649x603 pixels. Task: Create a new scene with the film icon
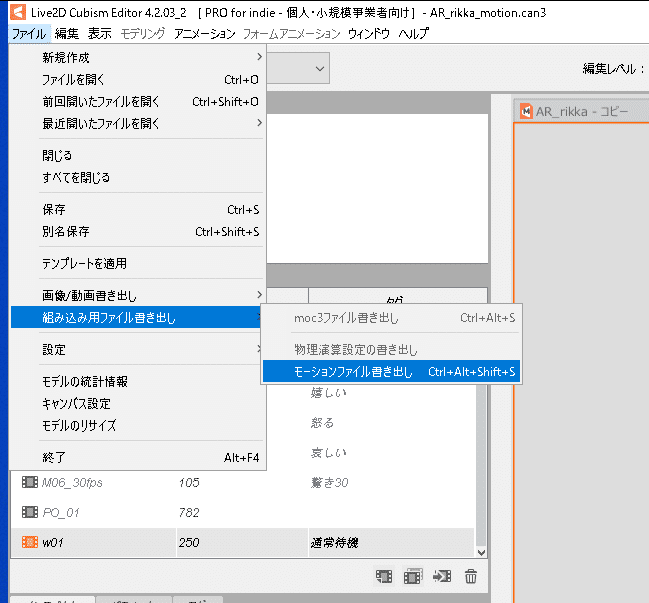point(384,576)
